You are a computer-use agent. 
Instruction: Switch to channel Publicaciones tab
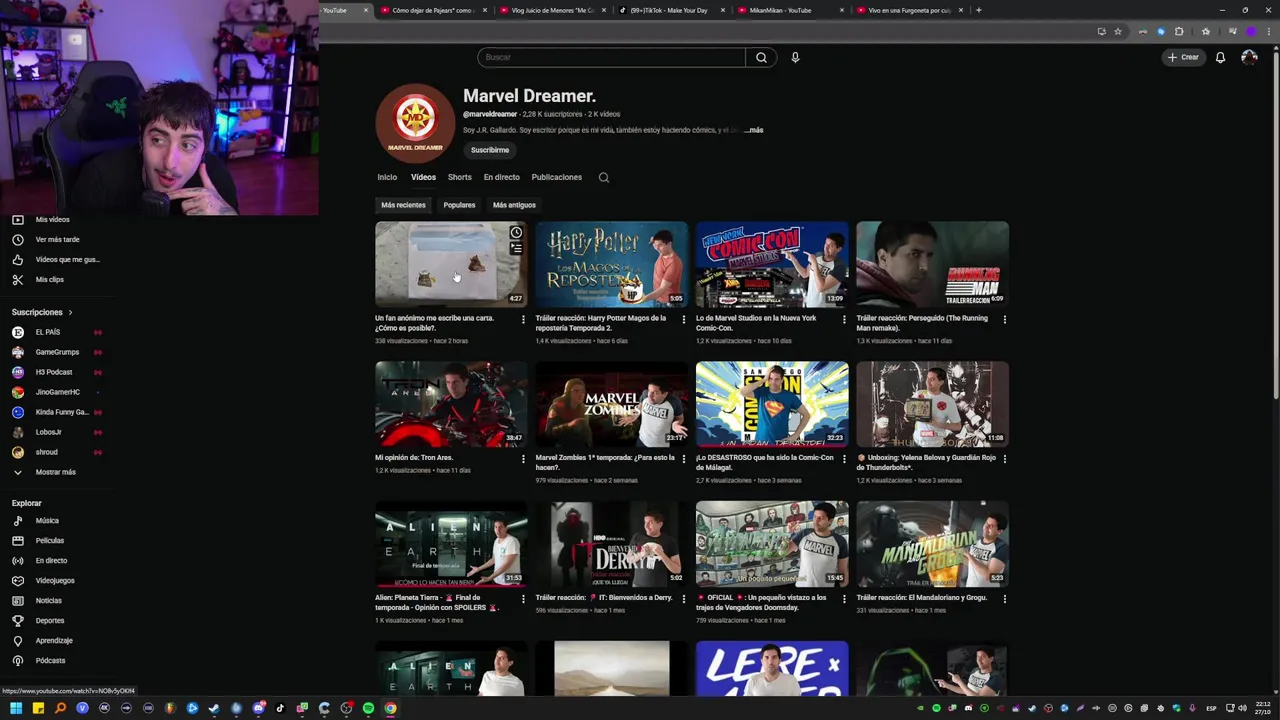(556, 177)
